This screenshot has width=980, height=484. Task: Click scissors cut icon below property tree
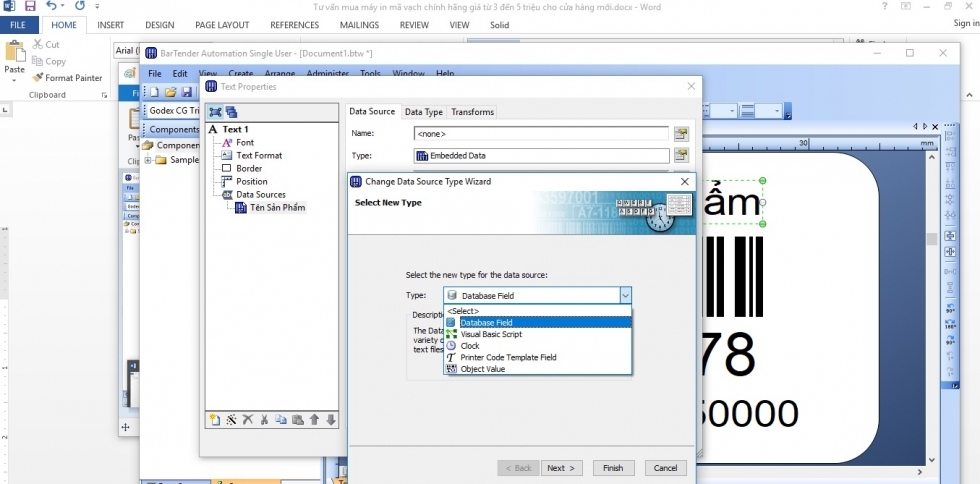point(264,420)
